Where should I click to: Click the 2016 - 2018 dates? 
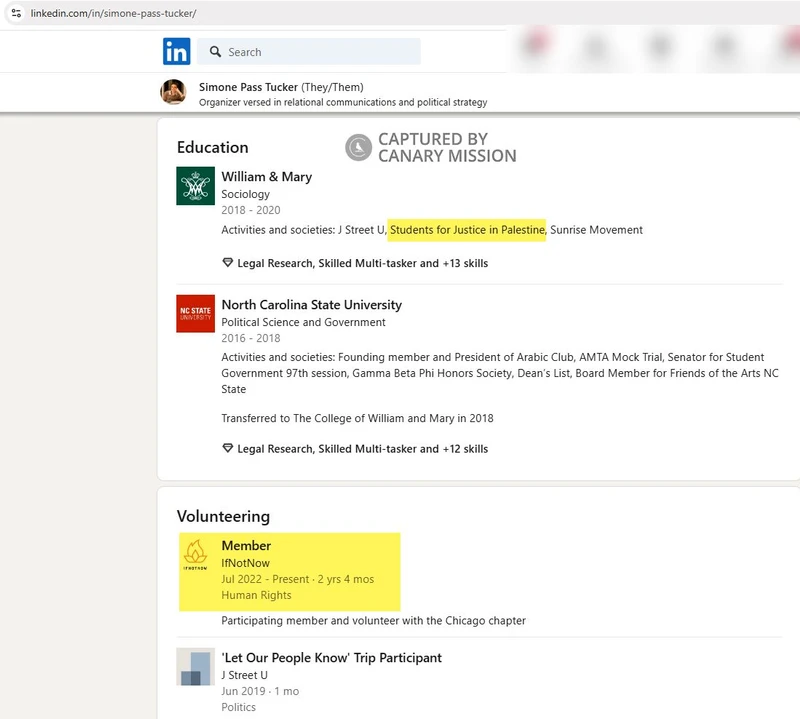tap(251, 338)
